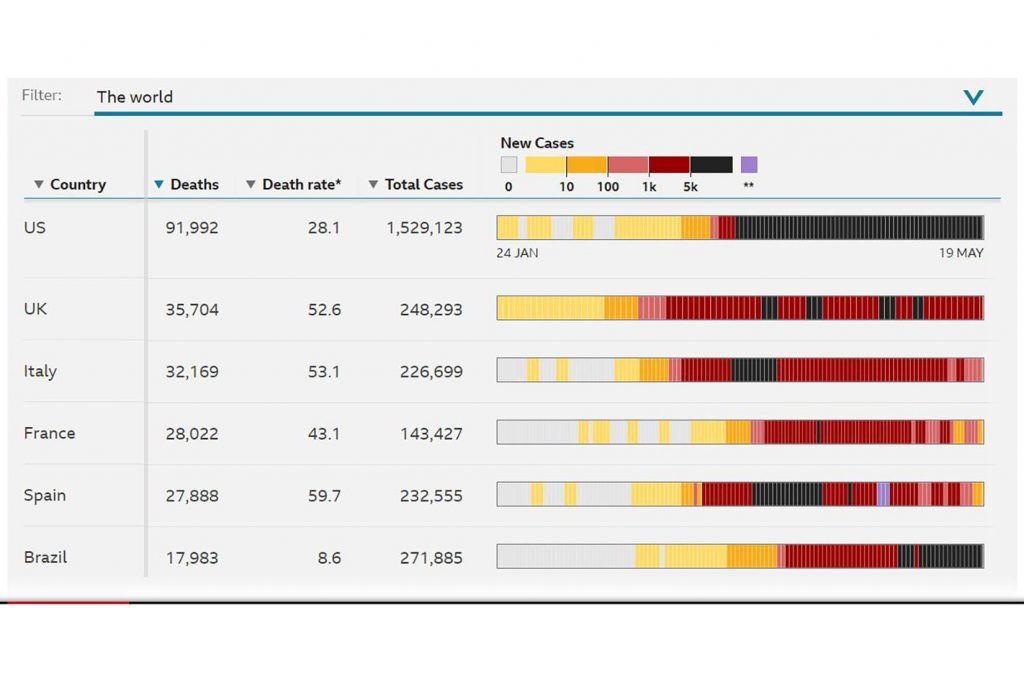Open the filter dropdown chevron
The image size is (1024, 682).
point(973,97)
